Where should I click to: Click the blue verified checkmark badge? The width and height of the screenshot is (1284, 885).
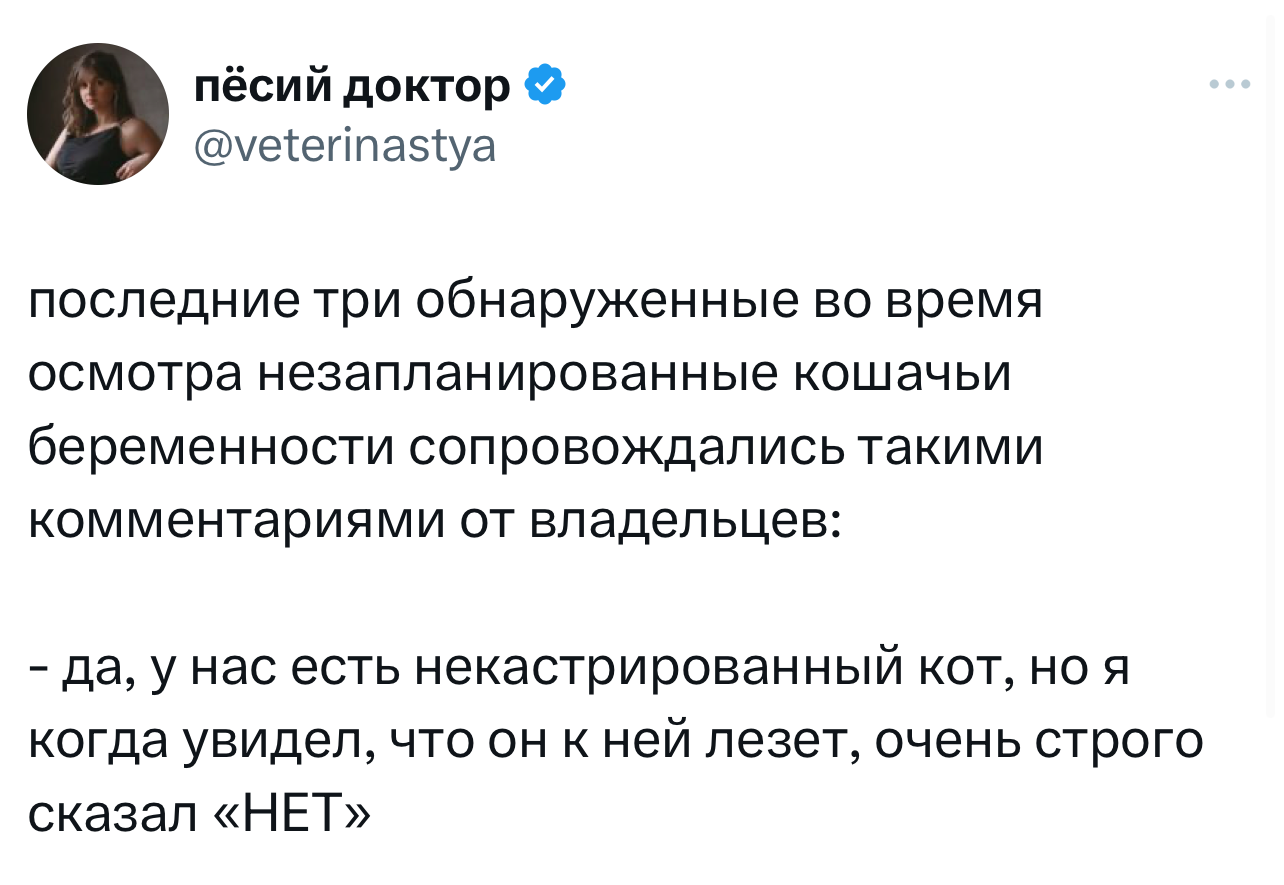point(544,88)
